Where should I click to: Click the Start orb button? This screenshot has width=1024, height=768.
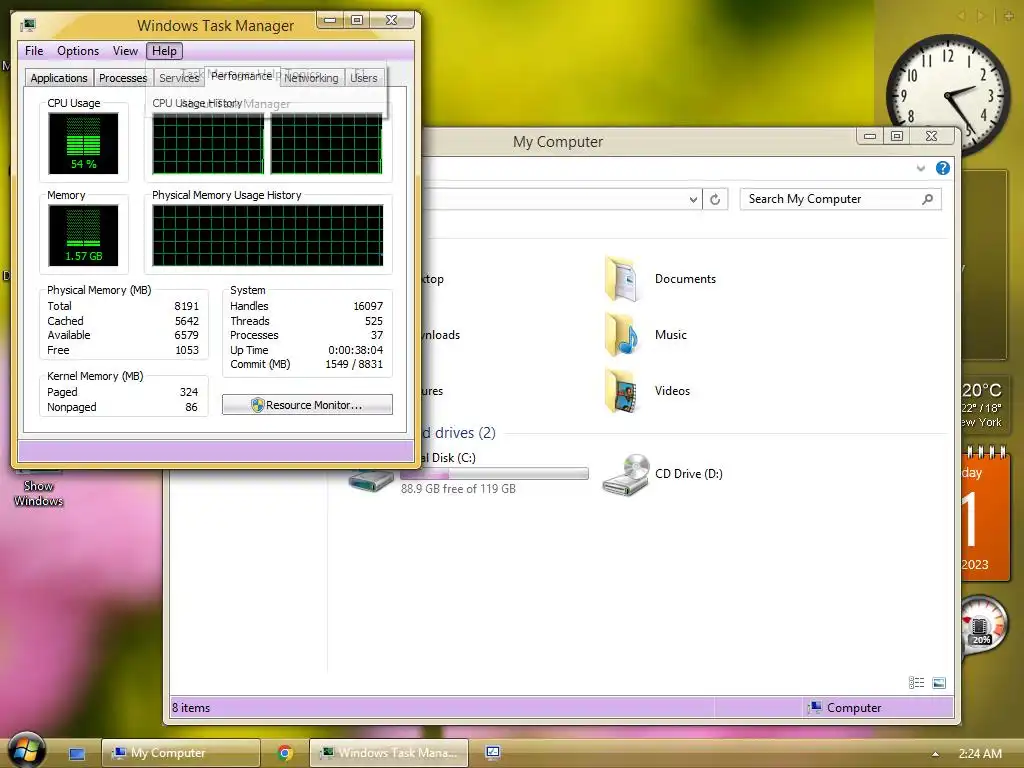[x=26, y=750]
